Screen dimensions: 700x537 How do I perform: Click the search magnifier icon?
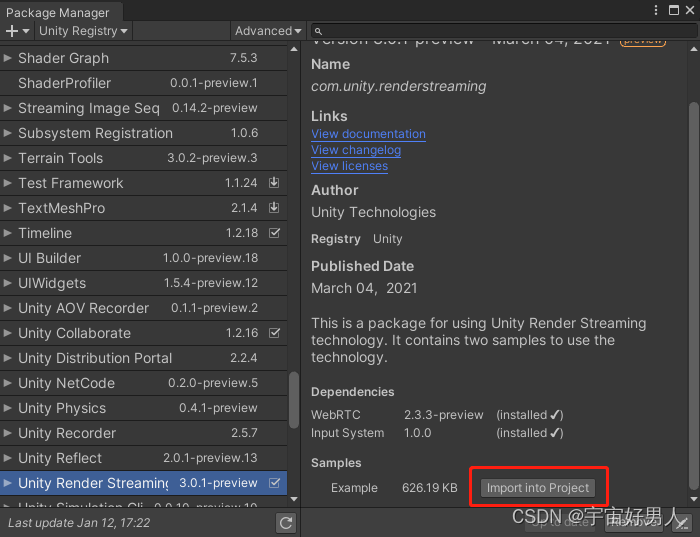click(318, 31)
